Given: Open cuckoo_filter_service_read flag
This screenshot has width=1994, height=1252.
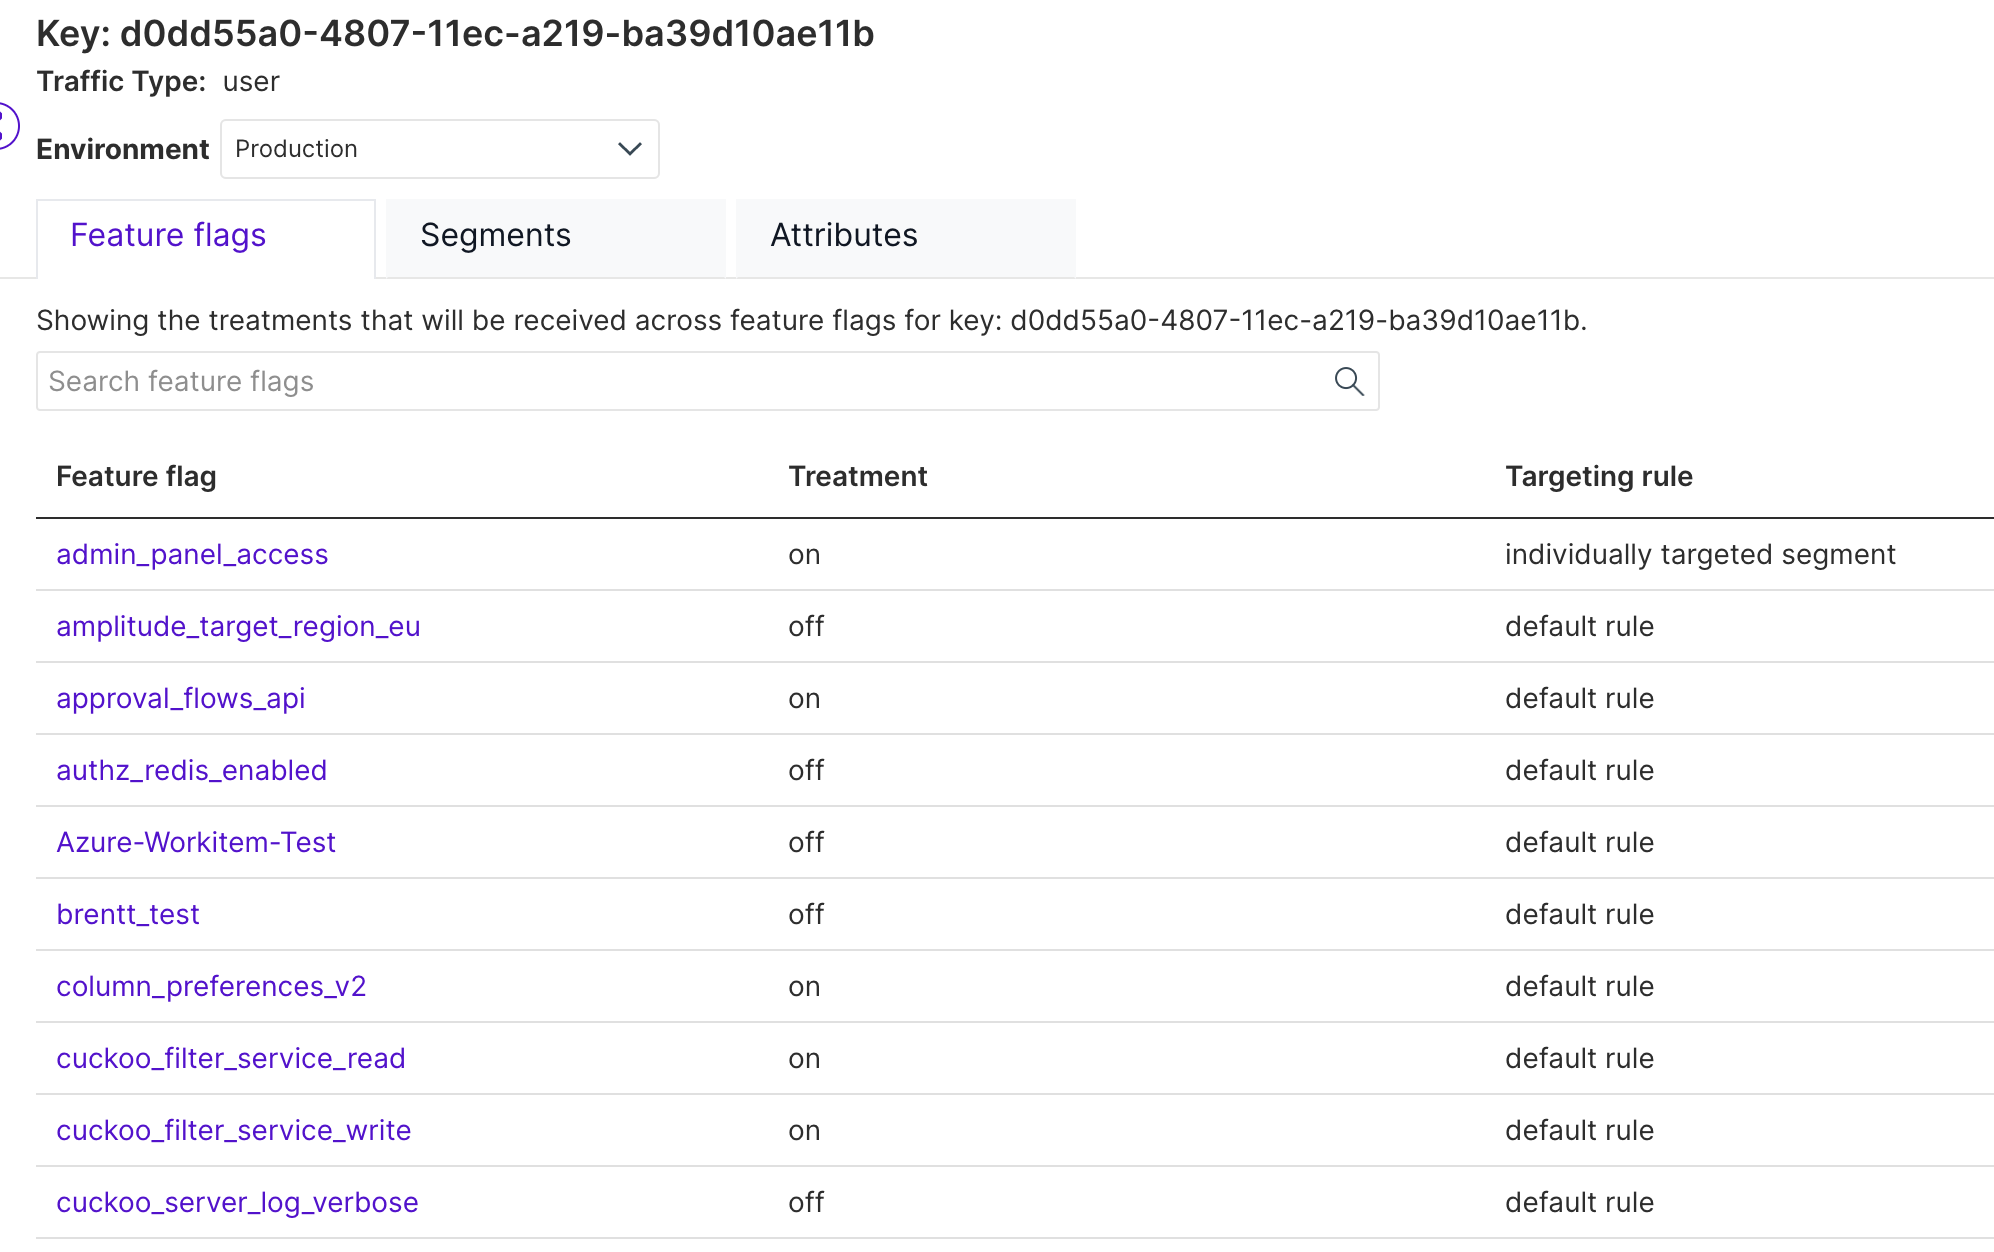Looking at the screenshot, I should 231,1058.
